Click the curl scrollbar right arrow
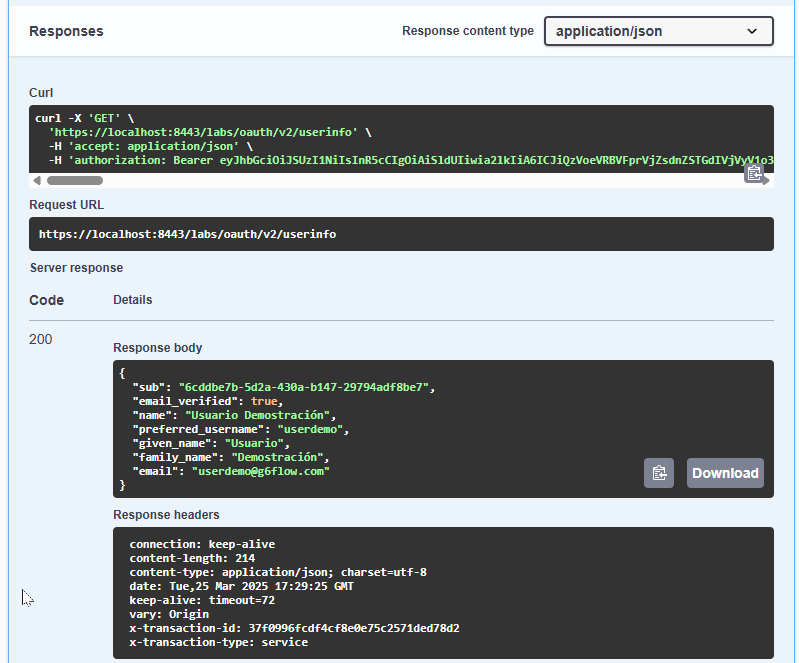The height and width of the screenshot is (663, 799). [766, 181]
